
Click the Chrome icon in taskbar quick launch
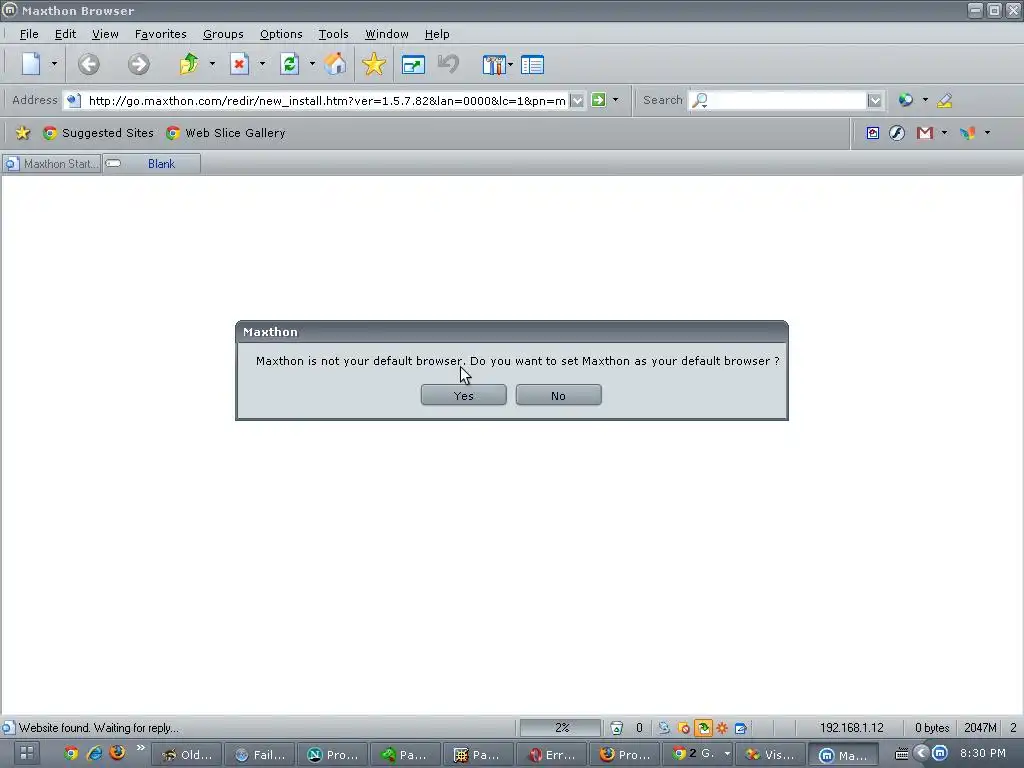[x=71, y=753]
